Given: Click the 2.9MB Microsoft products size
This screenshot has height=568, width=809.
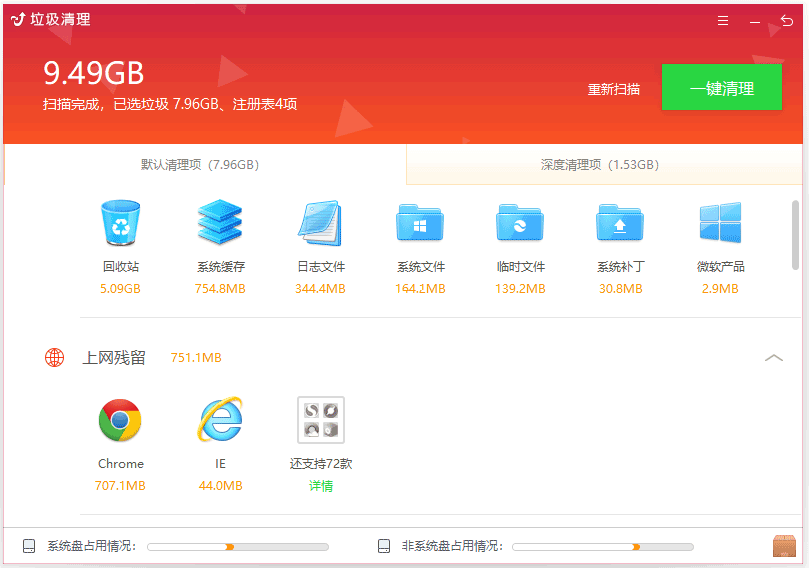Looking at the screenshot, I should (x=720, y=288).
